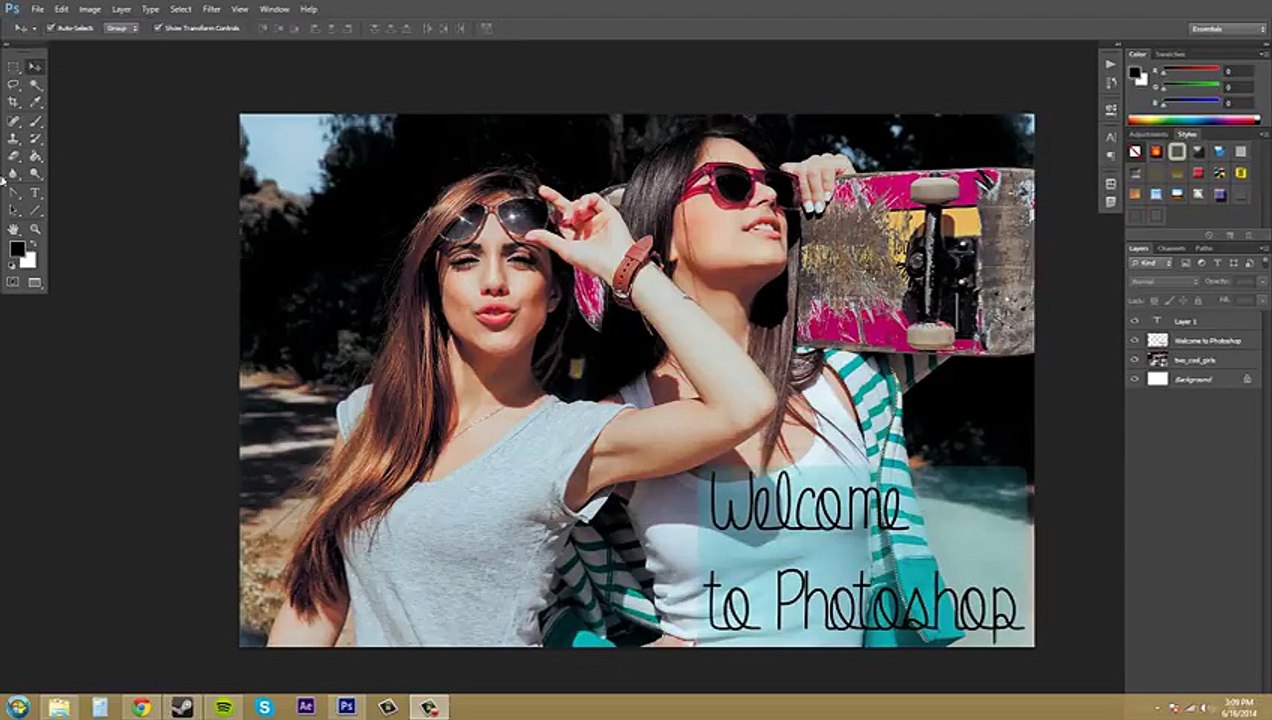Open the Opacity value dropdown
This screenshot has width=1272, height=720.
(1262, 282)
